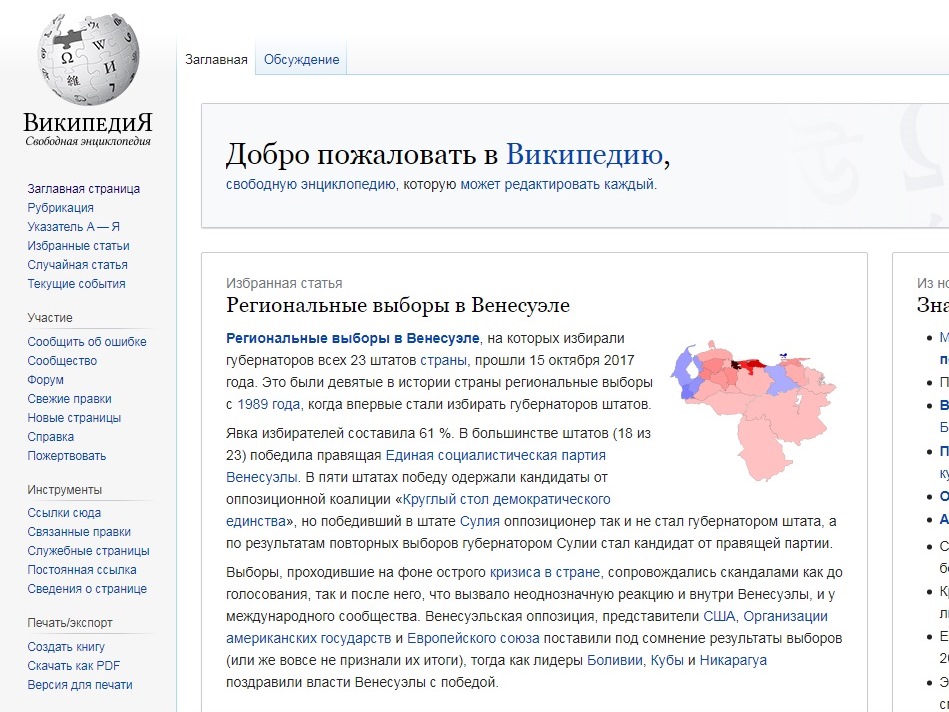Click the страны link in article

click(x=444, y=360)
